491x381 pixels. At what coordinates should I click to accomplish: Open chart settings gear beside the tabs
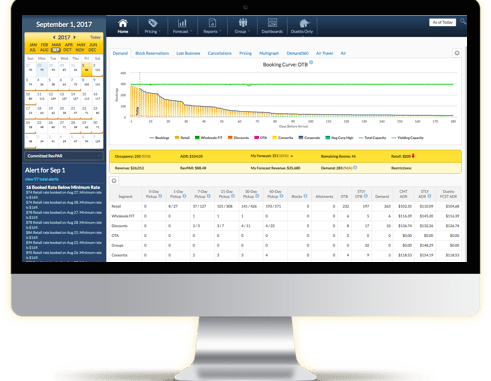[457, 53]
